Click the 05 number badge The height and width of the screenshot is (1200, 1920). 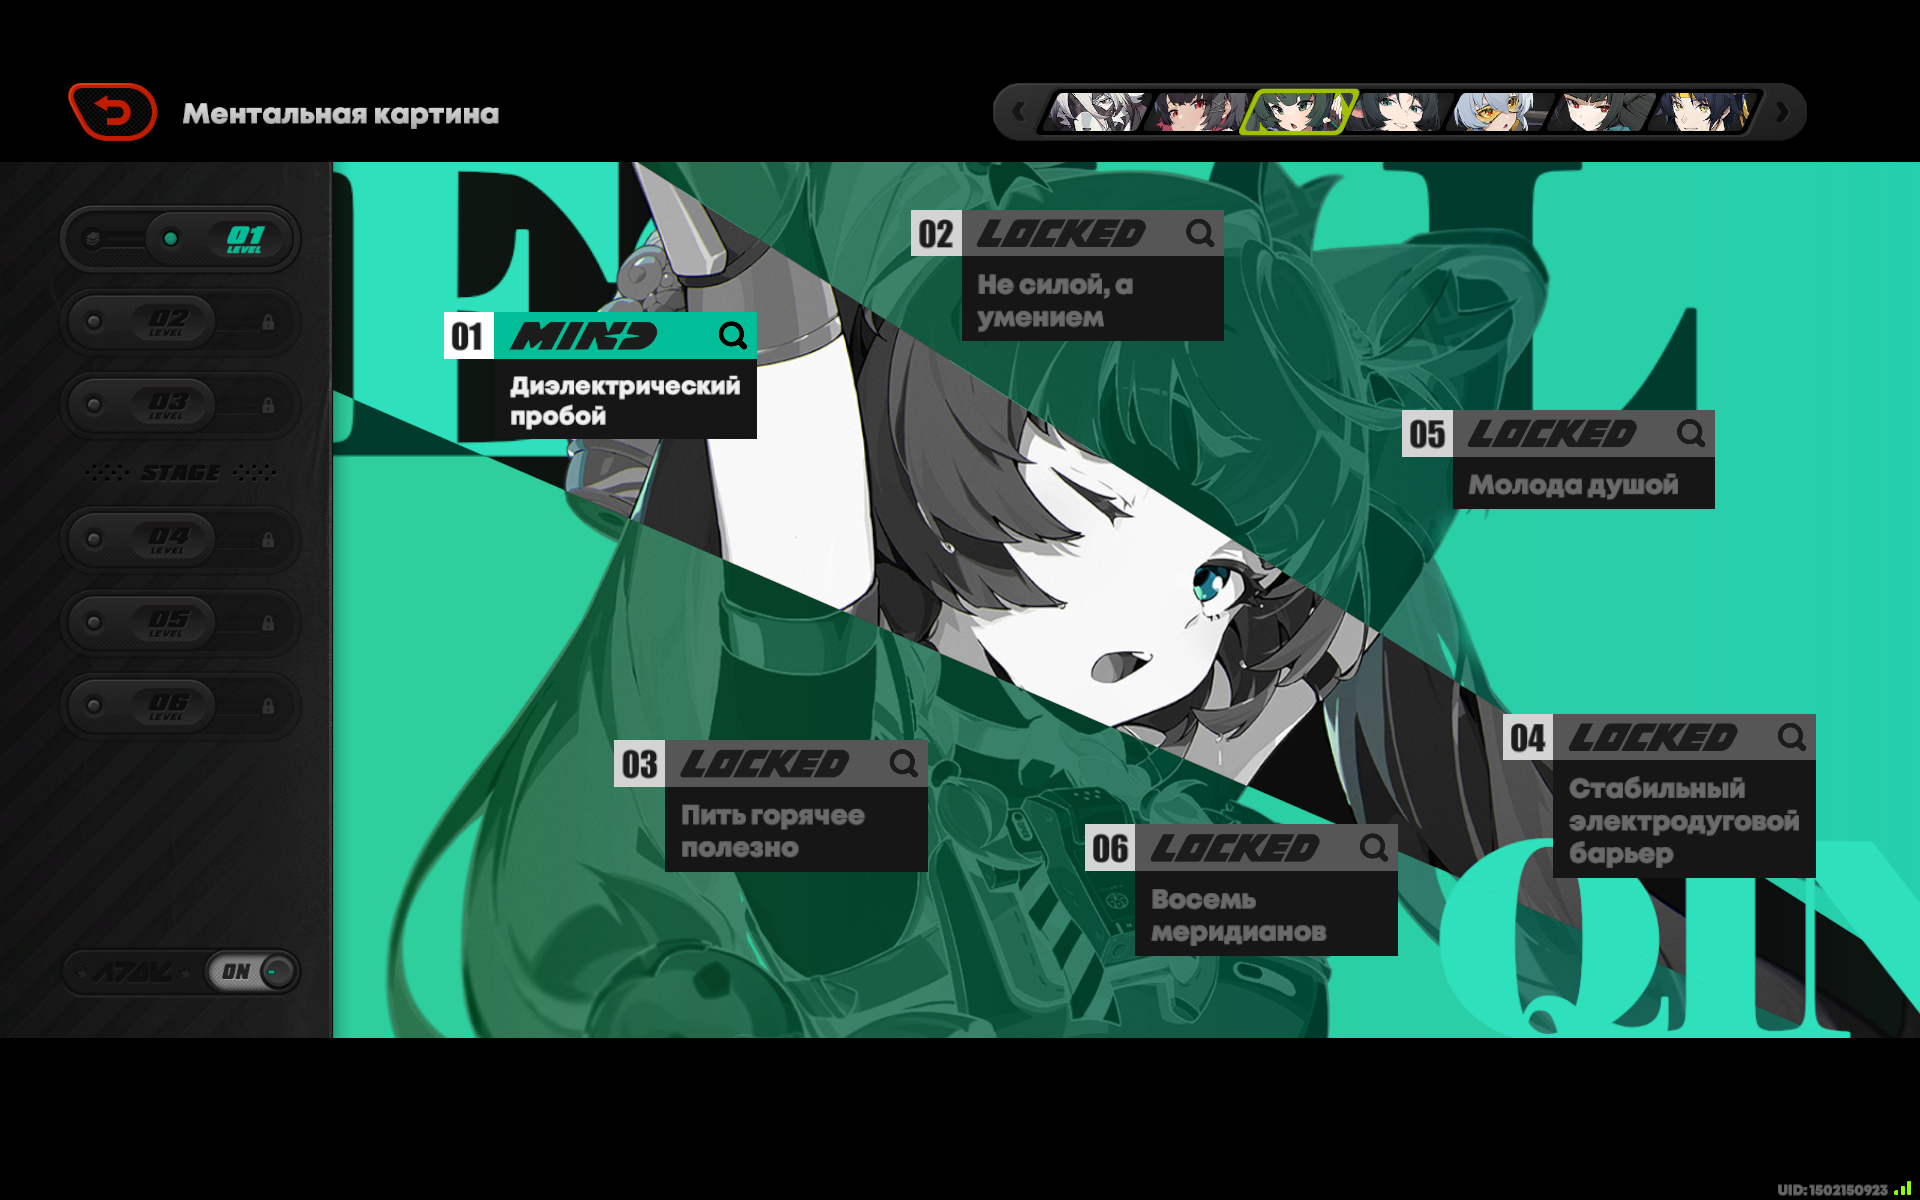click(1427, 433)
